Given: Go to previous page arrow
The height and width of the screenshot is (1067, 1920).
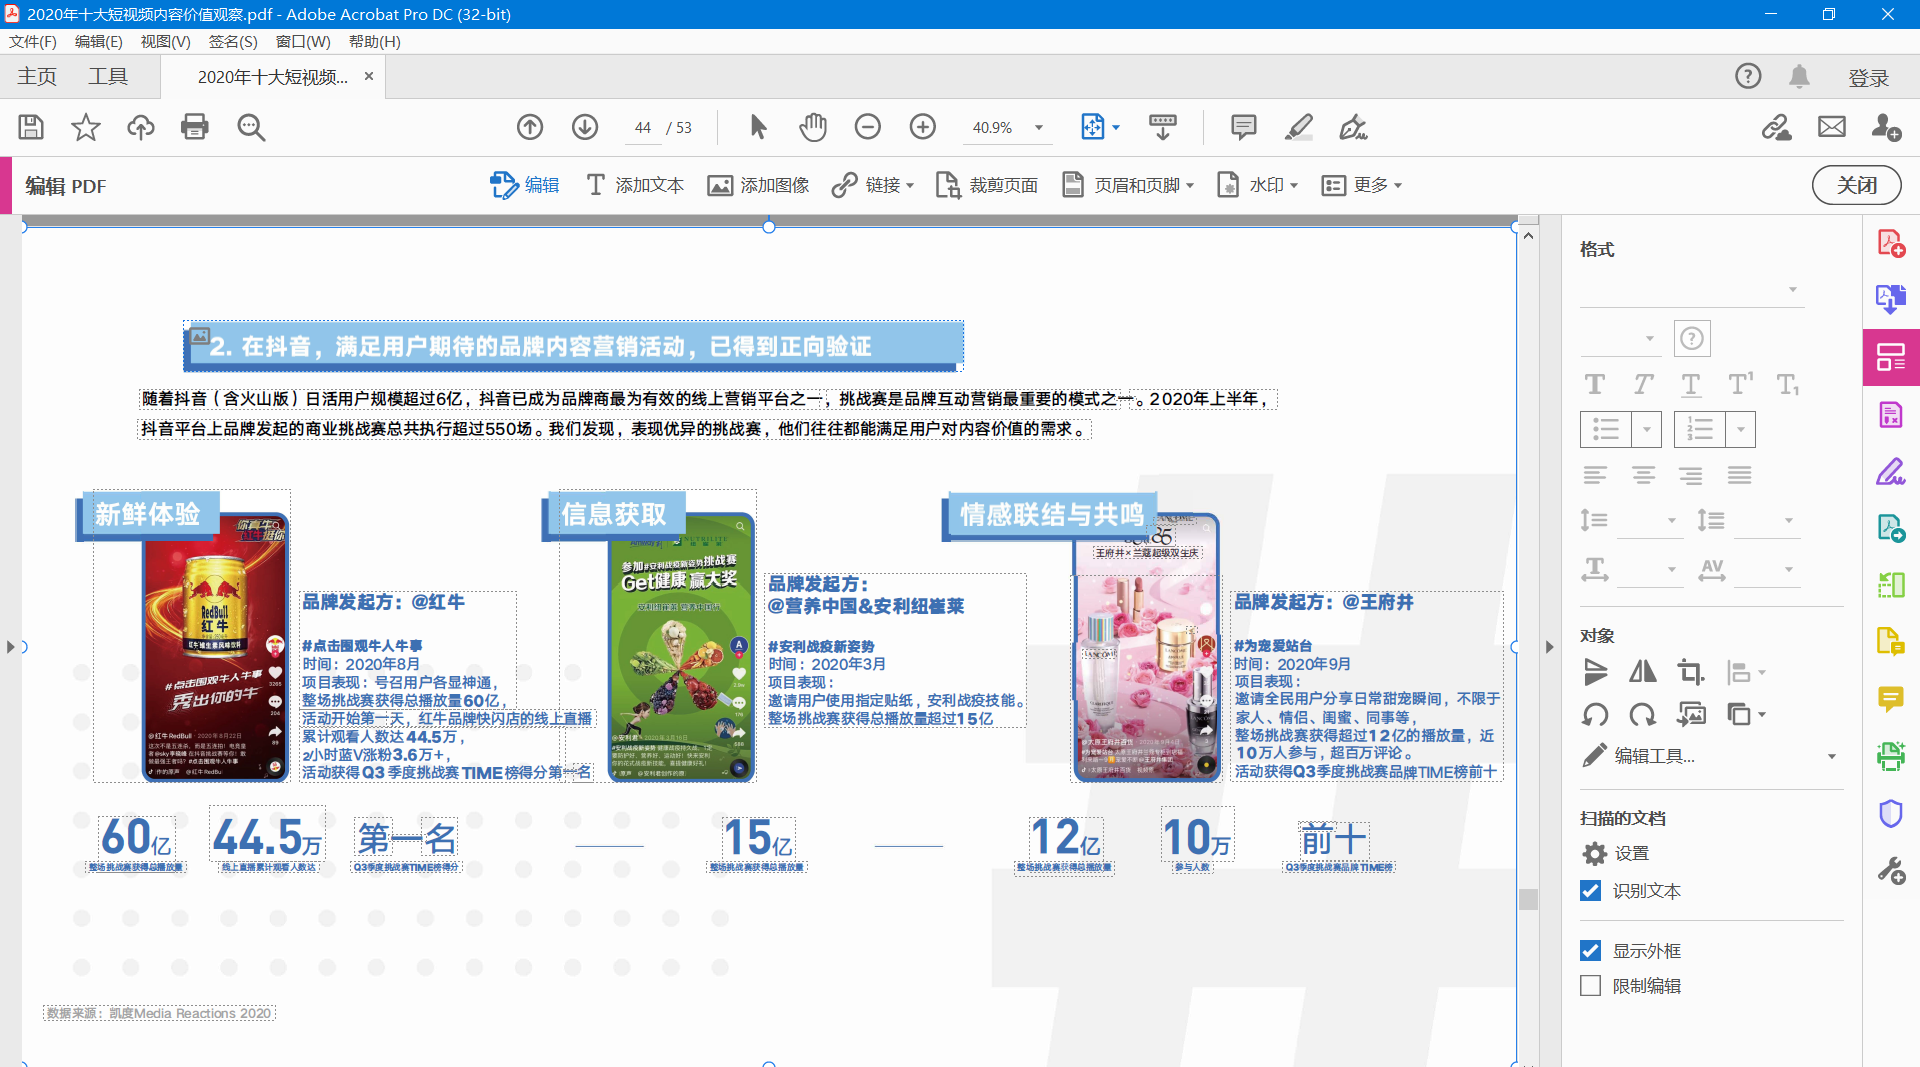Looking at the screenshot, I should pos(530,127).
